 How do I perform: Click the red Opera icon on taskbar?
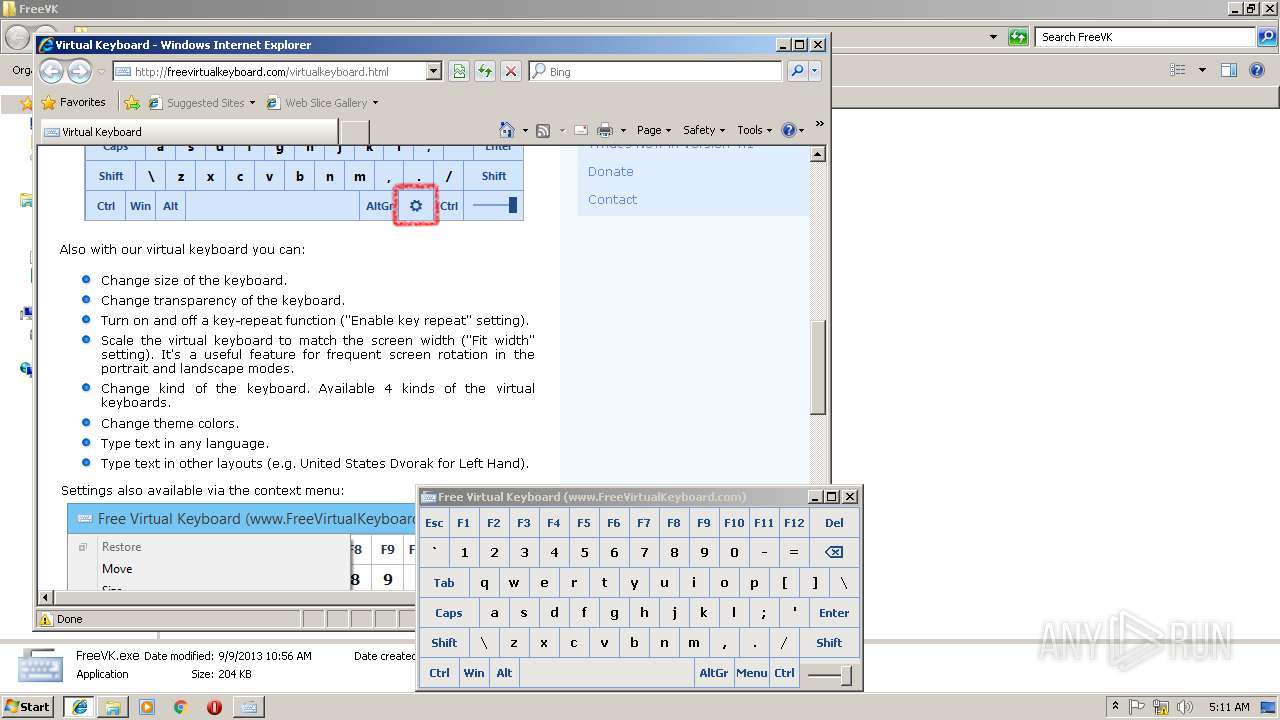click(x=214, y=707)
